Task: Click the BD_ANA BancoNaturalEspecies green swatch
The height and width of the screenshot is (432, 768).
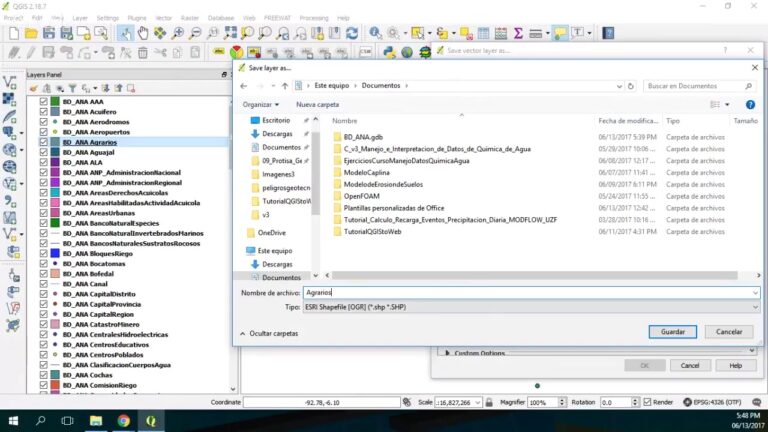Action: (55, 223)
